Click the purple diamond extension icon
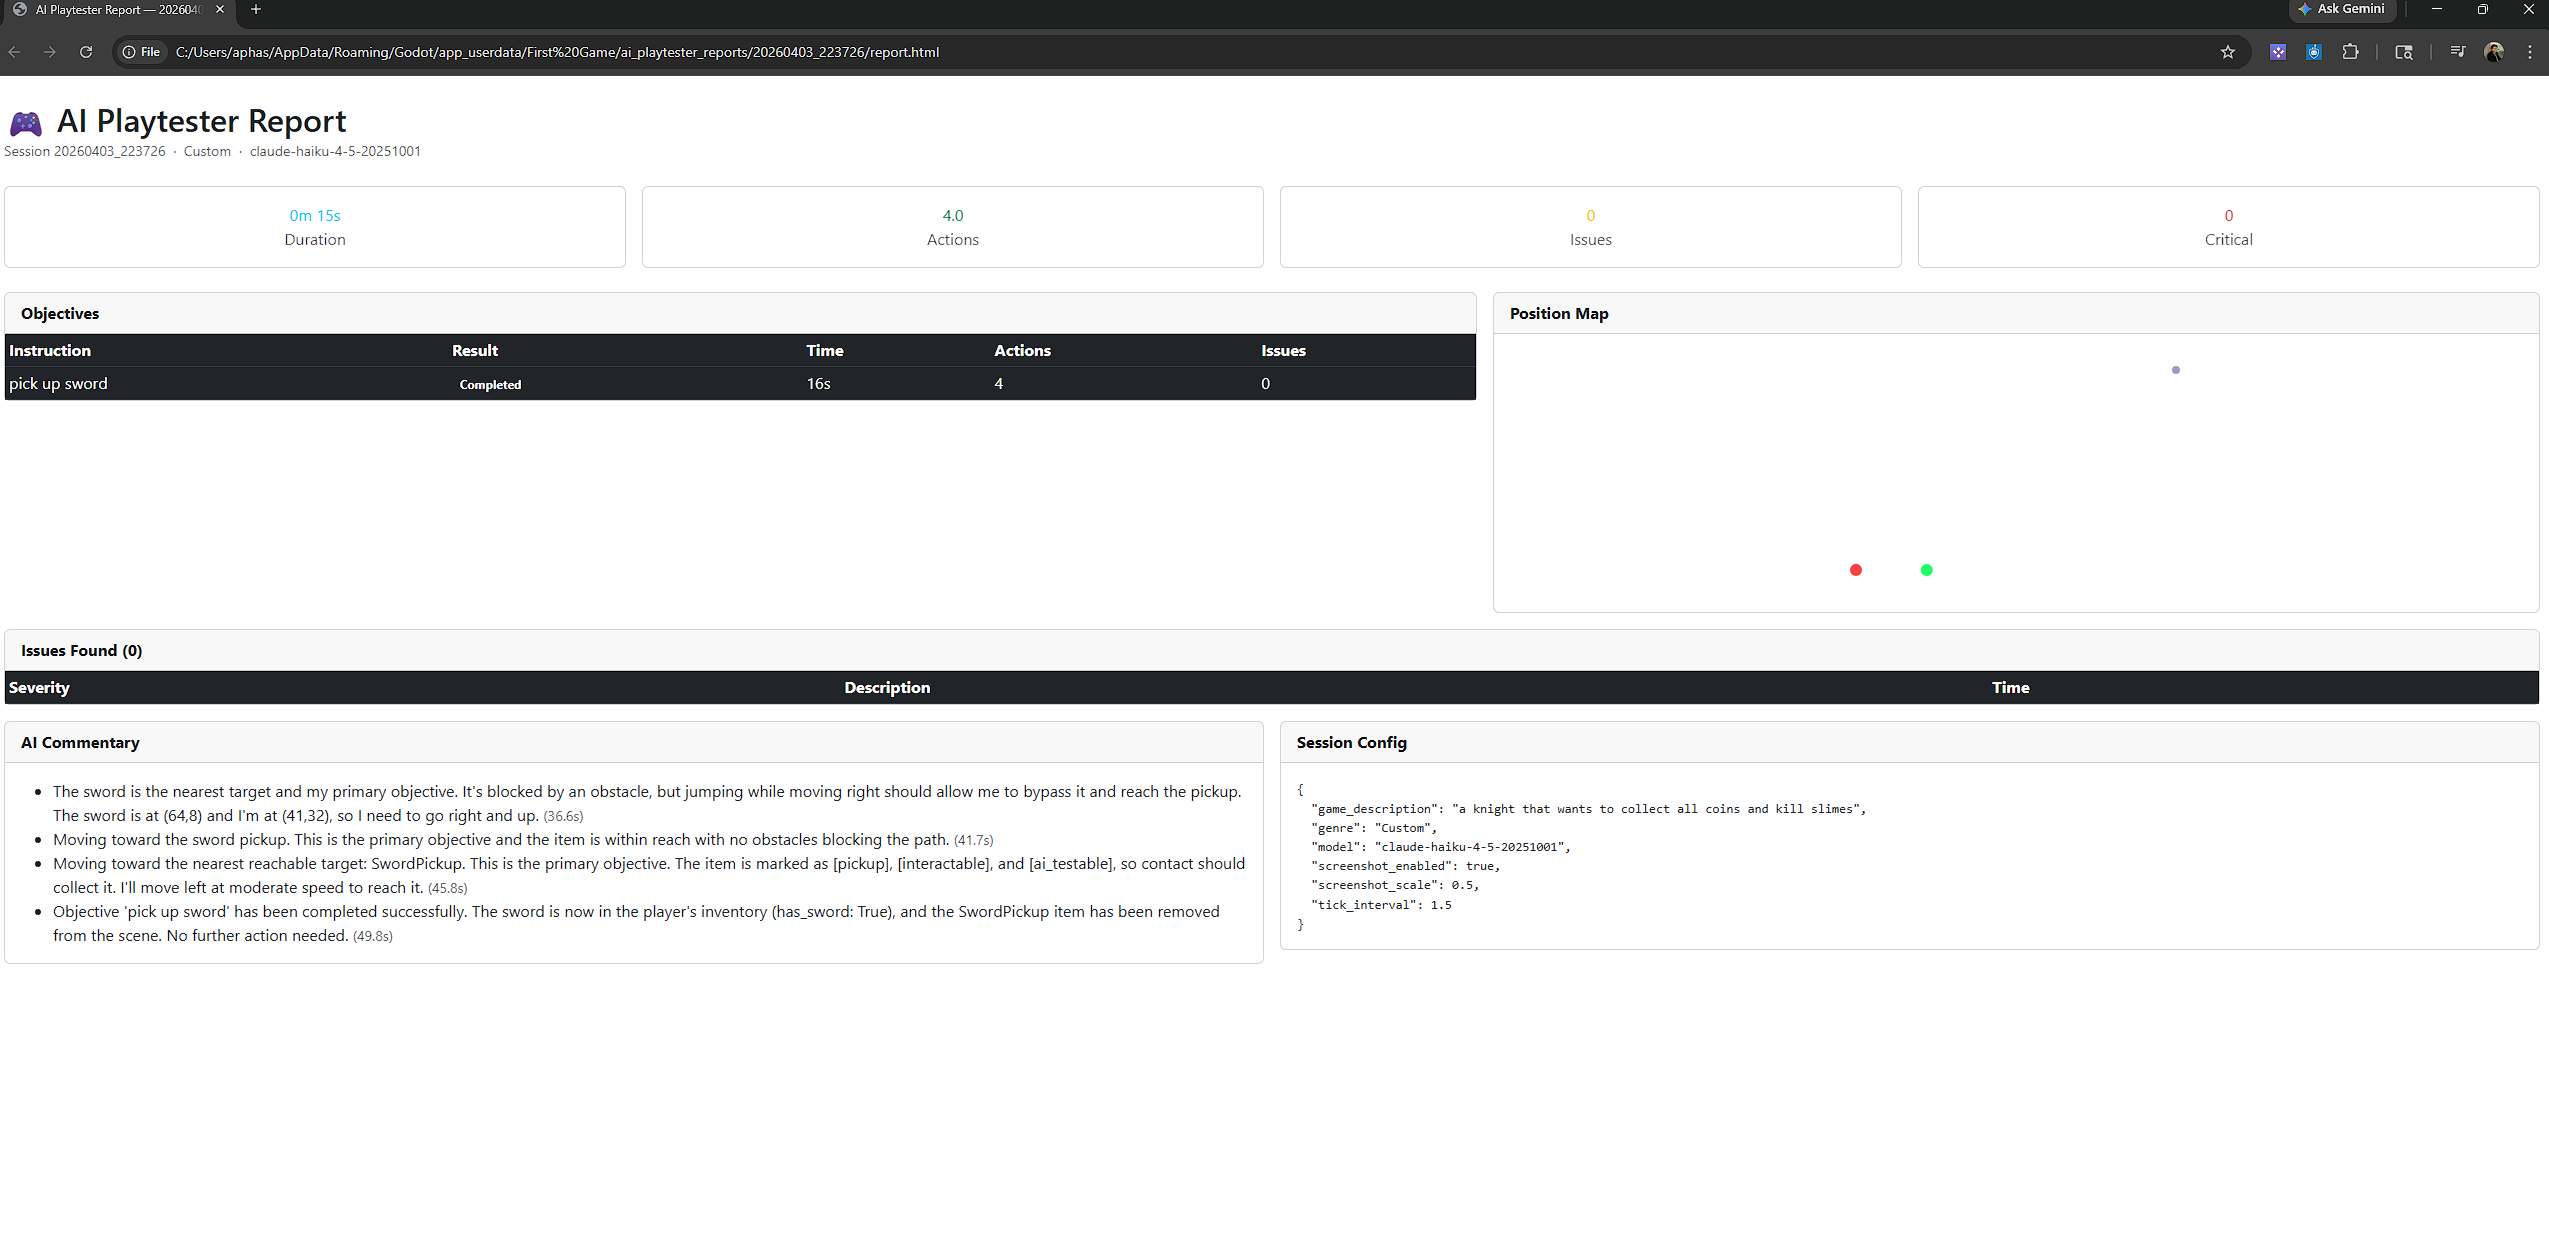The height and width of the screenshot is (1249, 2549). click(x=2277, y=52)
